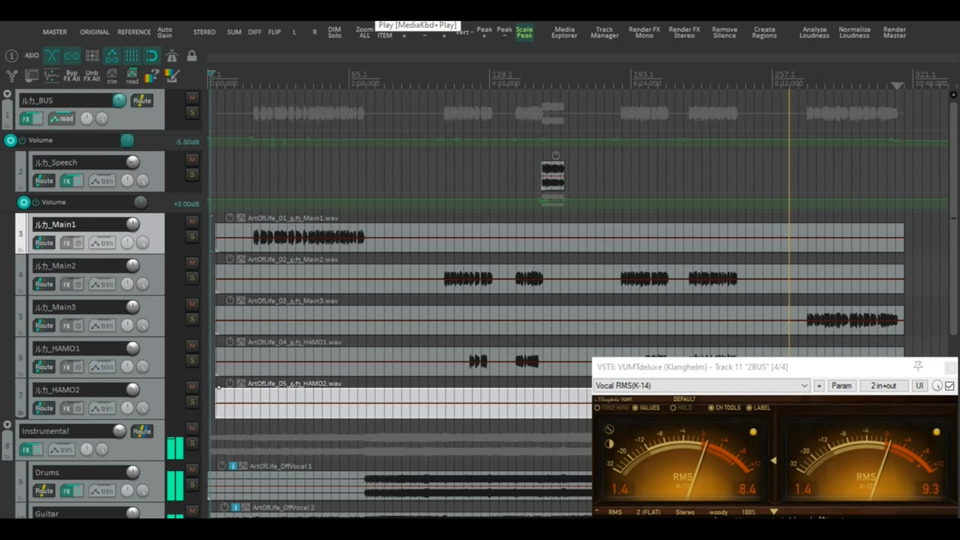Toggle the repeat loop icon

click(x=151, y=56)
